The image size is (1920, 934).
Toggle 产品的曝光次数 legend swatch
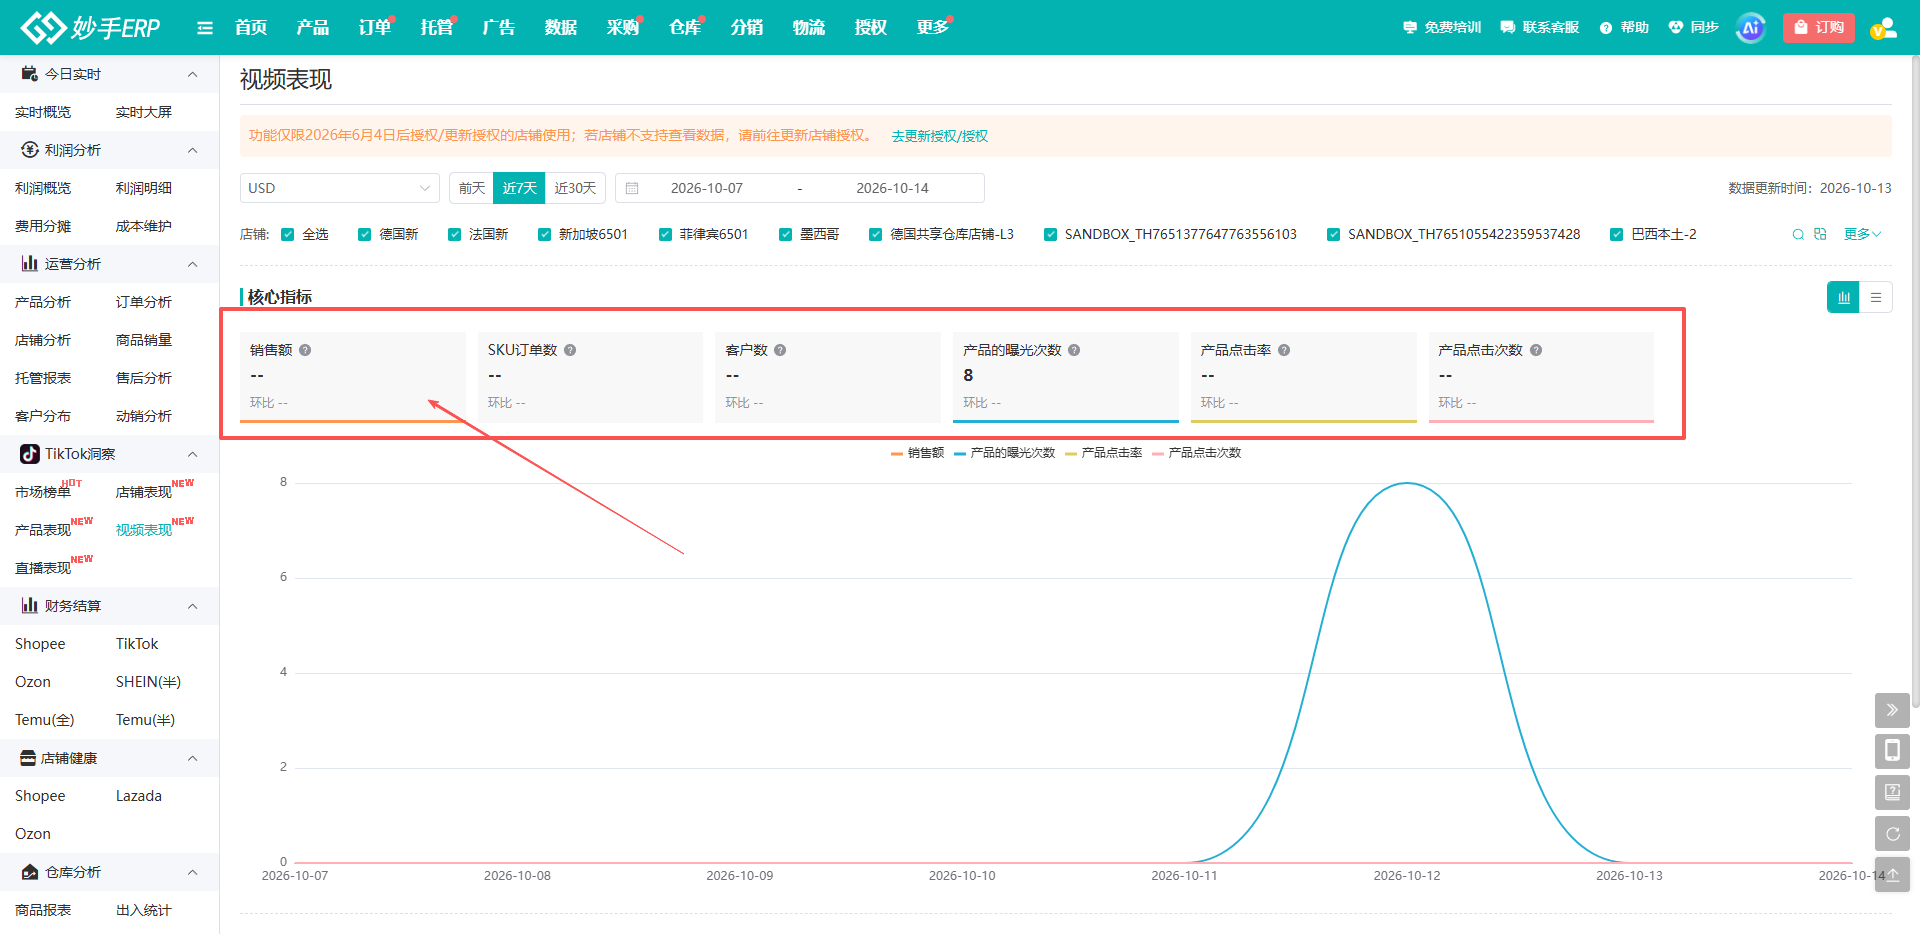point(960,453)
